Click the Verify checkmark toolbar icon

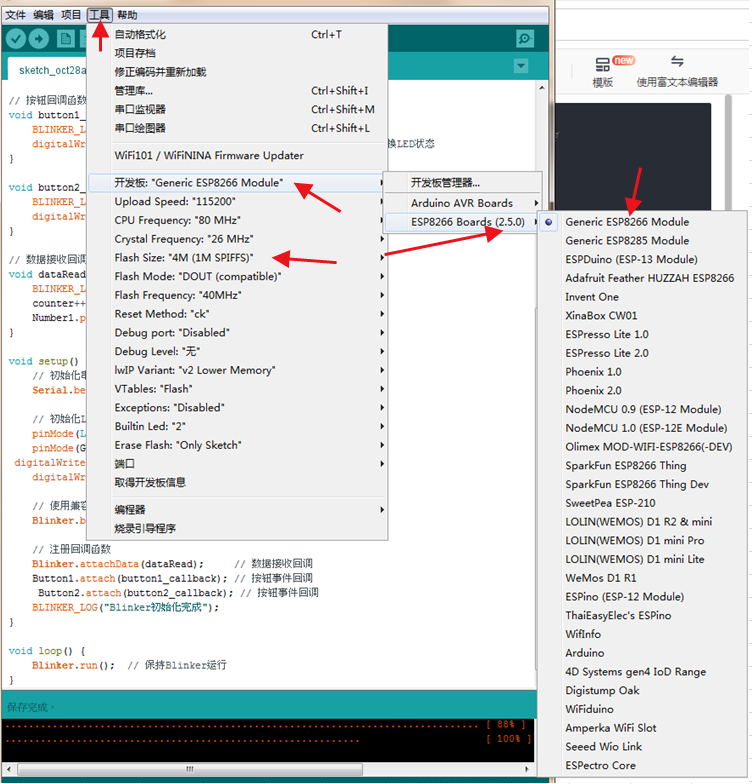click(x=16, y=38)
